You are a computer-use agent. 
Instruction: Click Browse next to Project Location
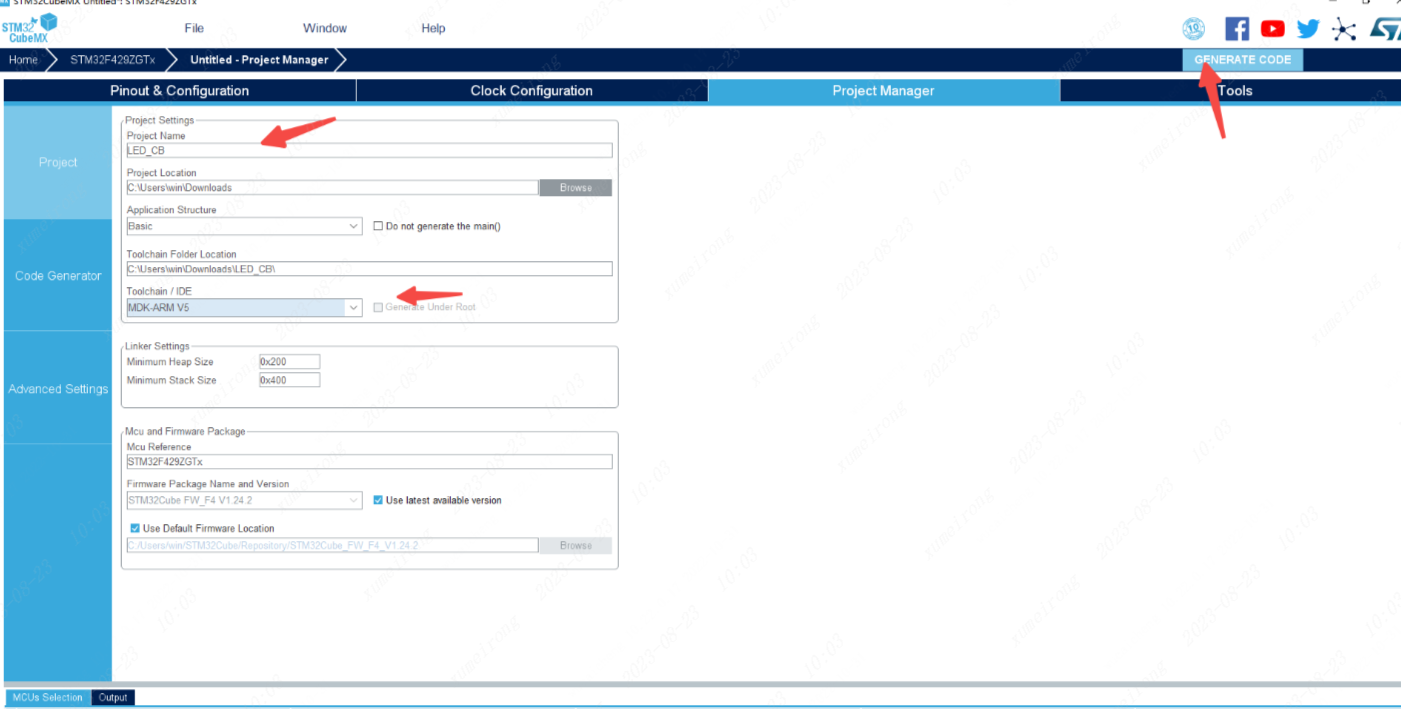[x=576, y=188]
